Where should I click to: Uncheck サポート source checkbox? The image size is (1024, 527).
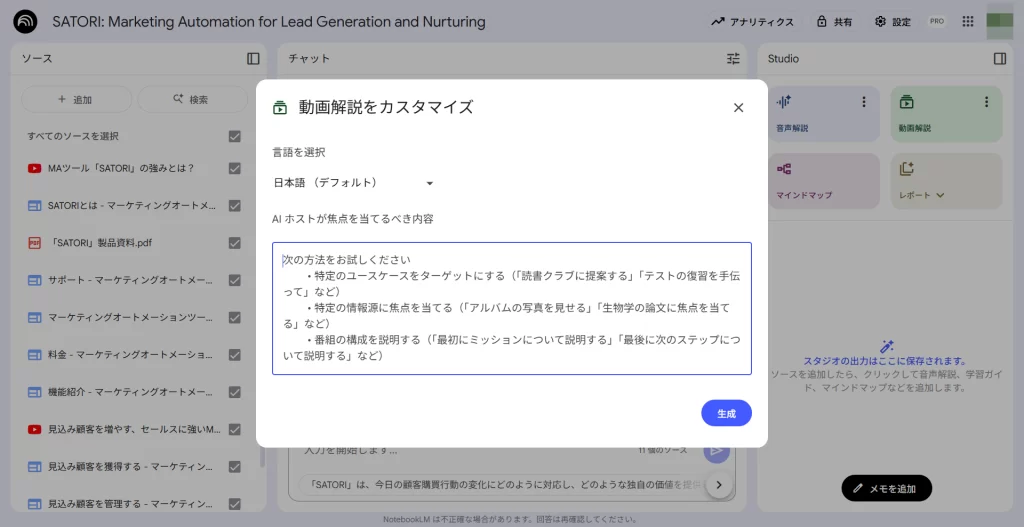pos(234,280)
